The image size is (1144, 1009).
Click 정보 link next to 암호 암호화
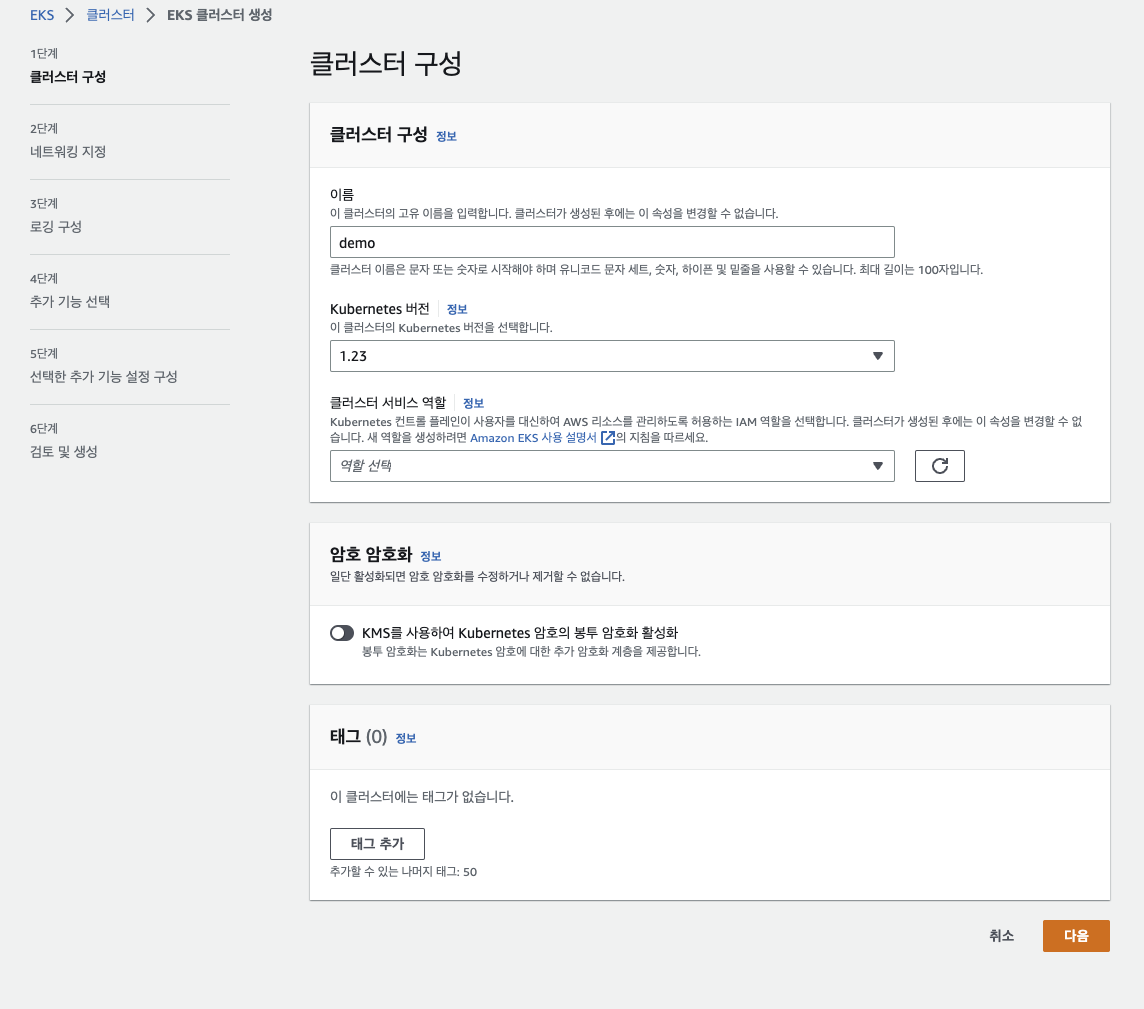coord(430,556)
